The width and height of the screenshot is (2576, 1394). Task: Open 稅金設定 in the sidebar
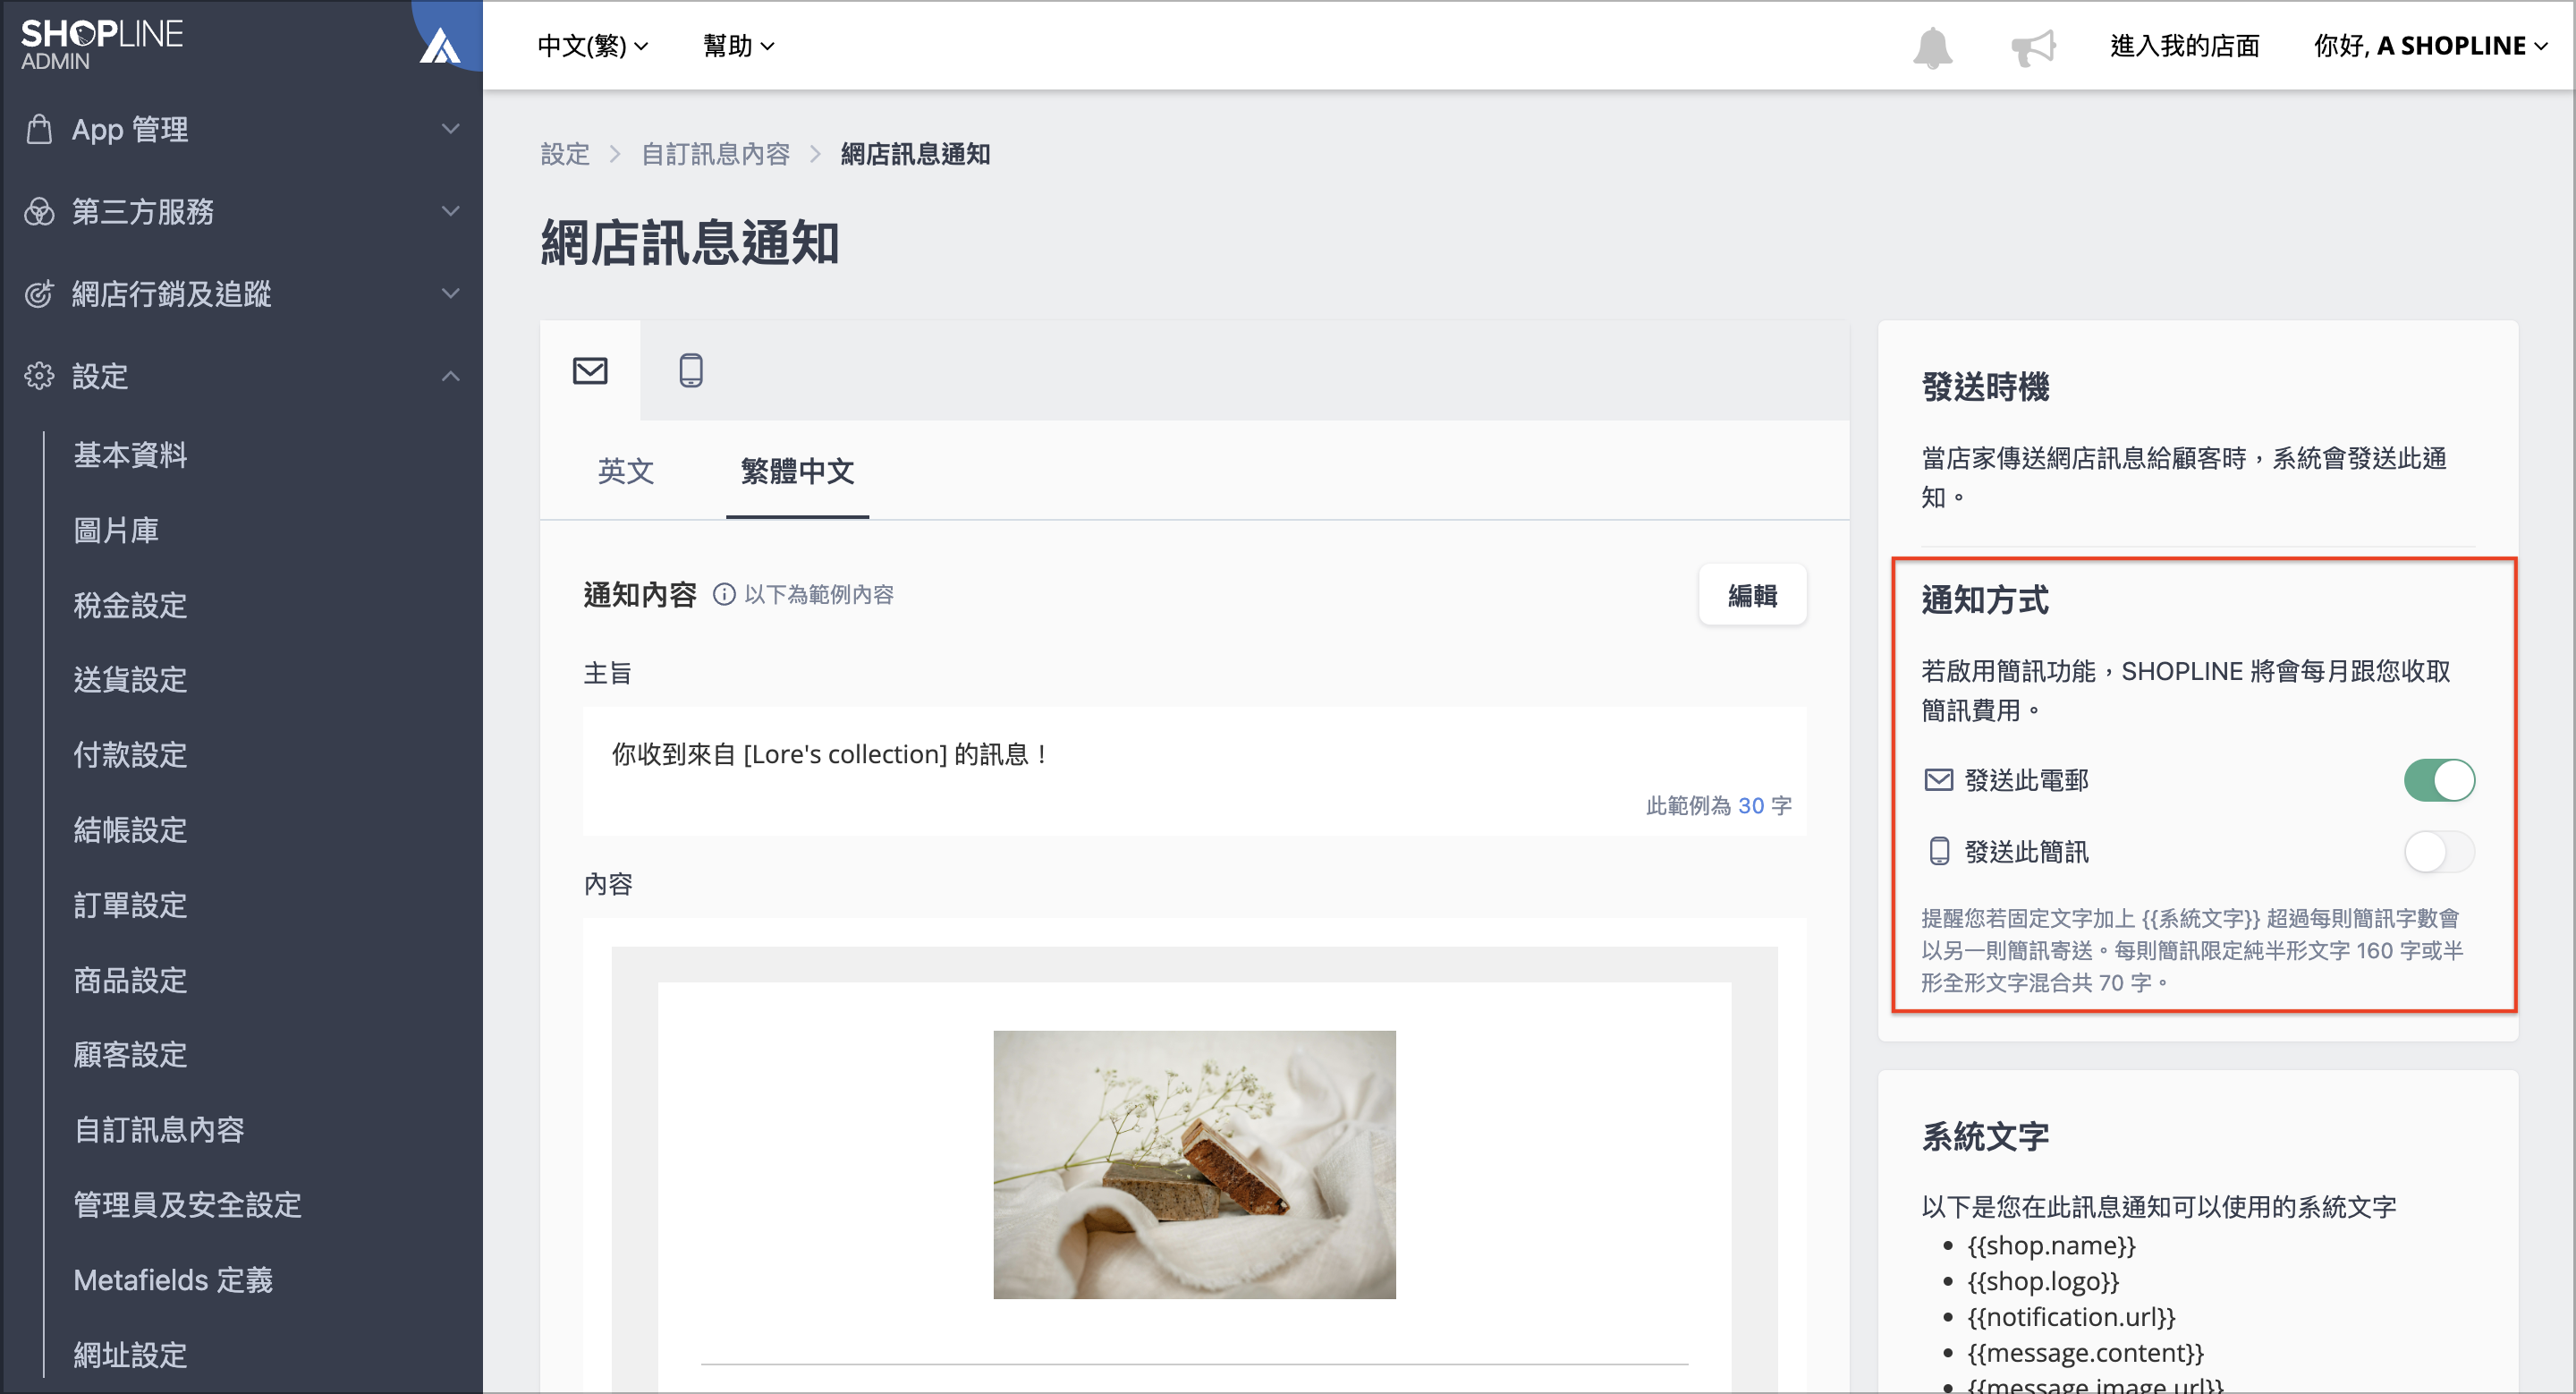(130, 605)
